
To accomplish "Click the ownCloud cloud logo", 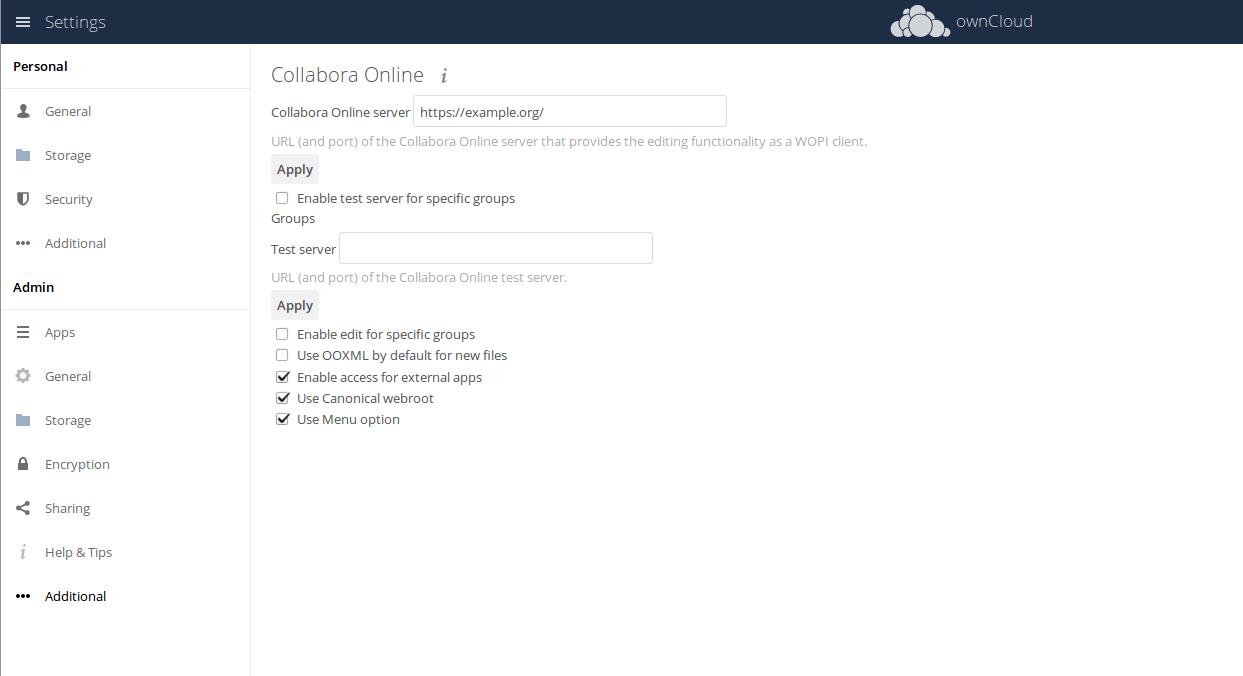I will pyautogui.click(x=920, y=22).
